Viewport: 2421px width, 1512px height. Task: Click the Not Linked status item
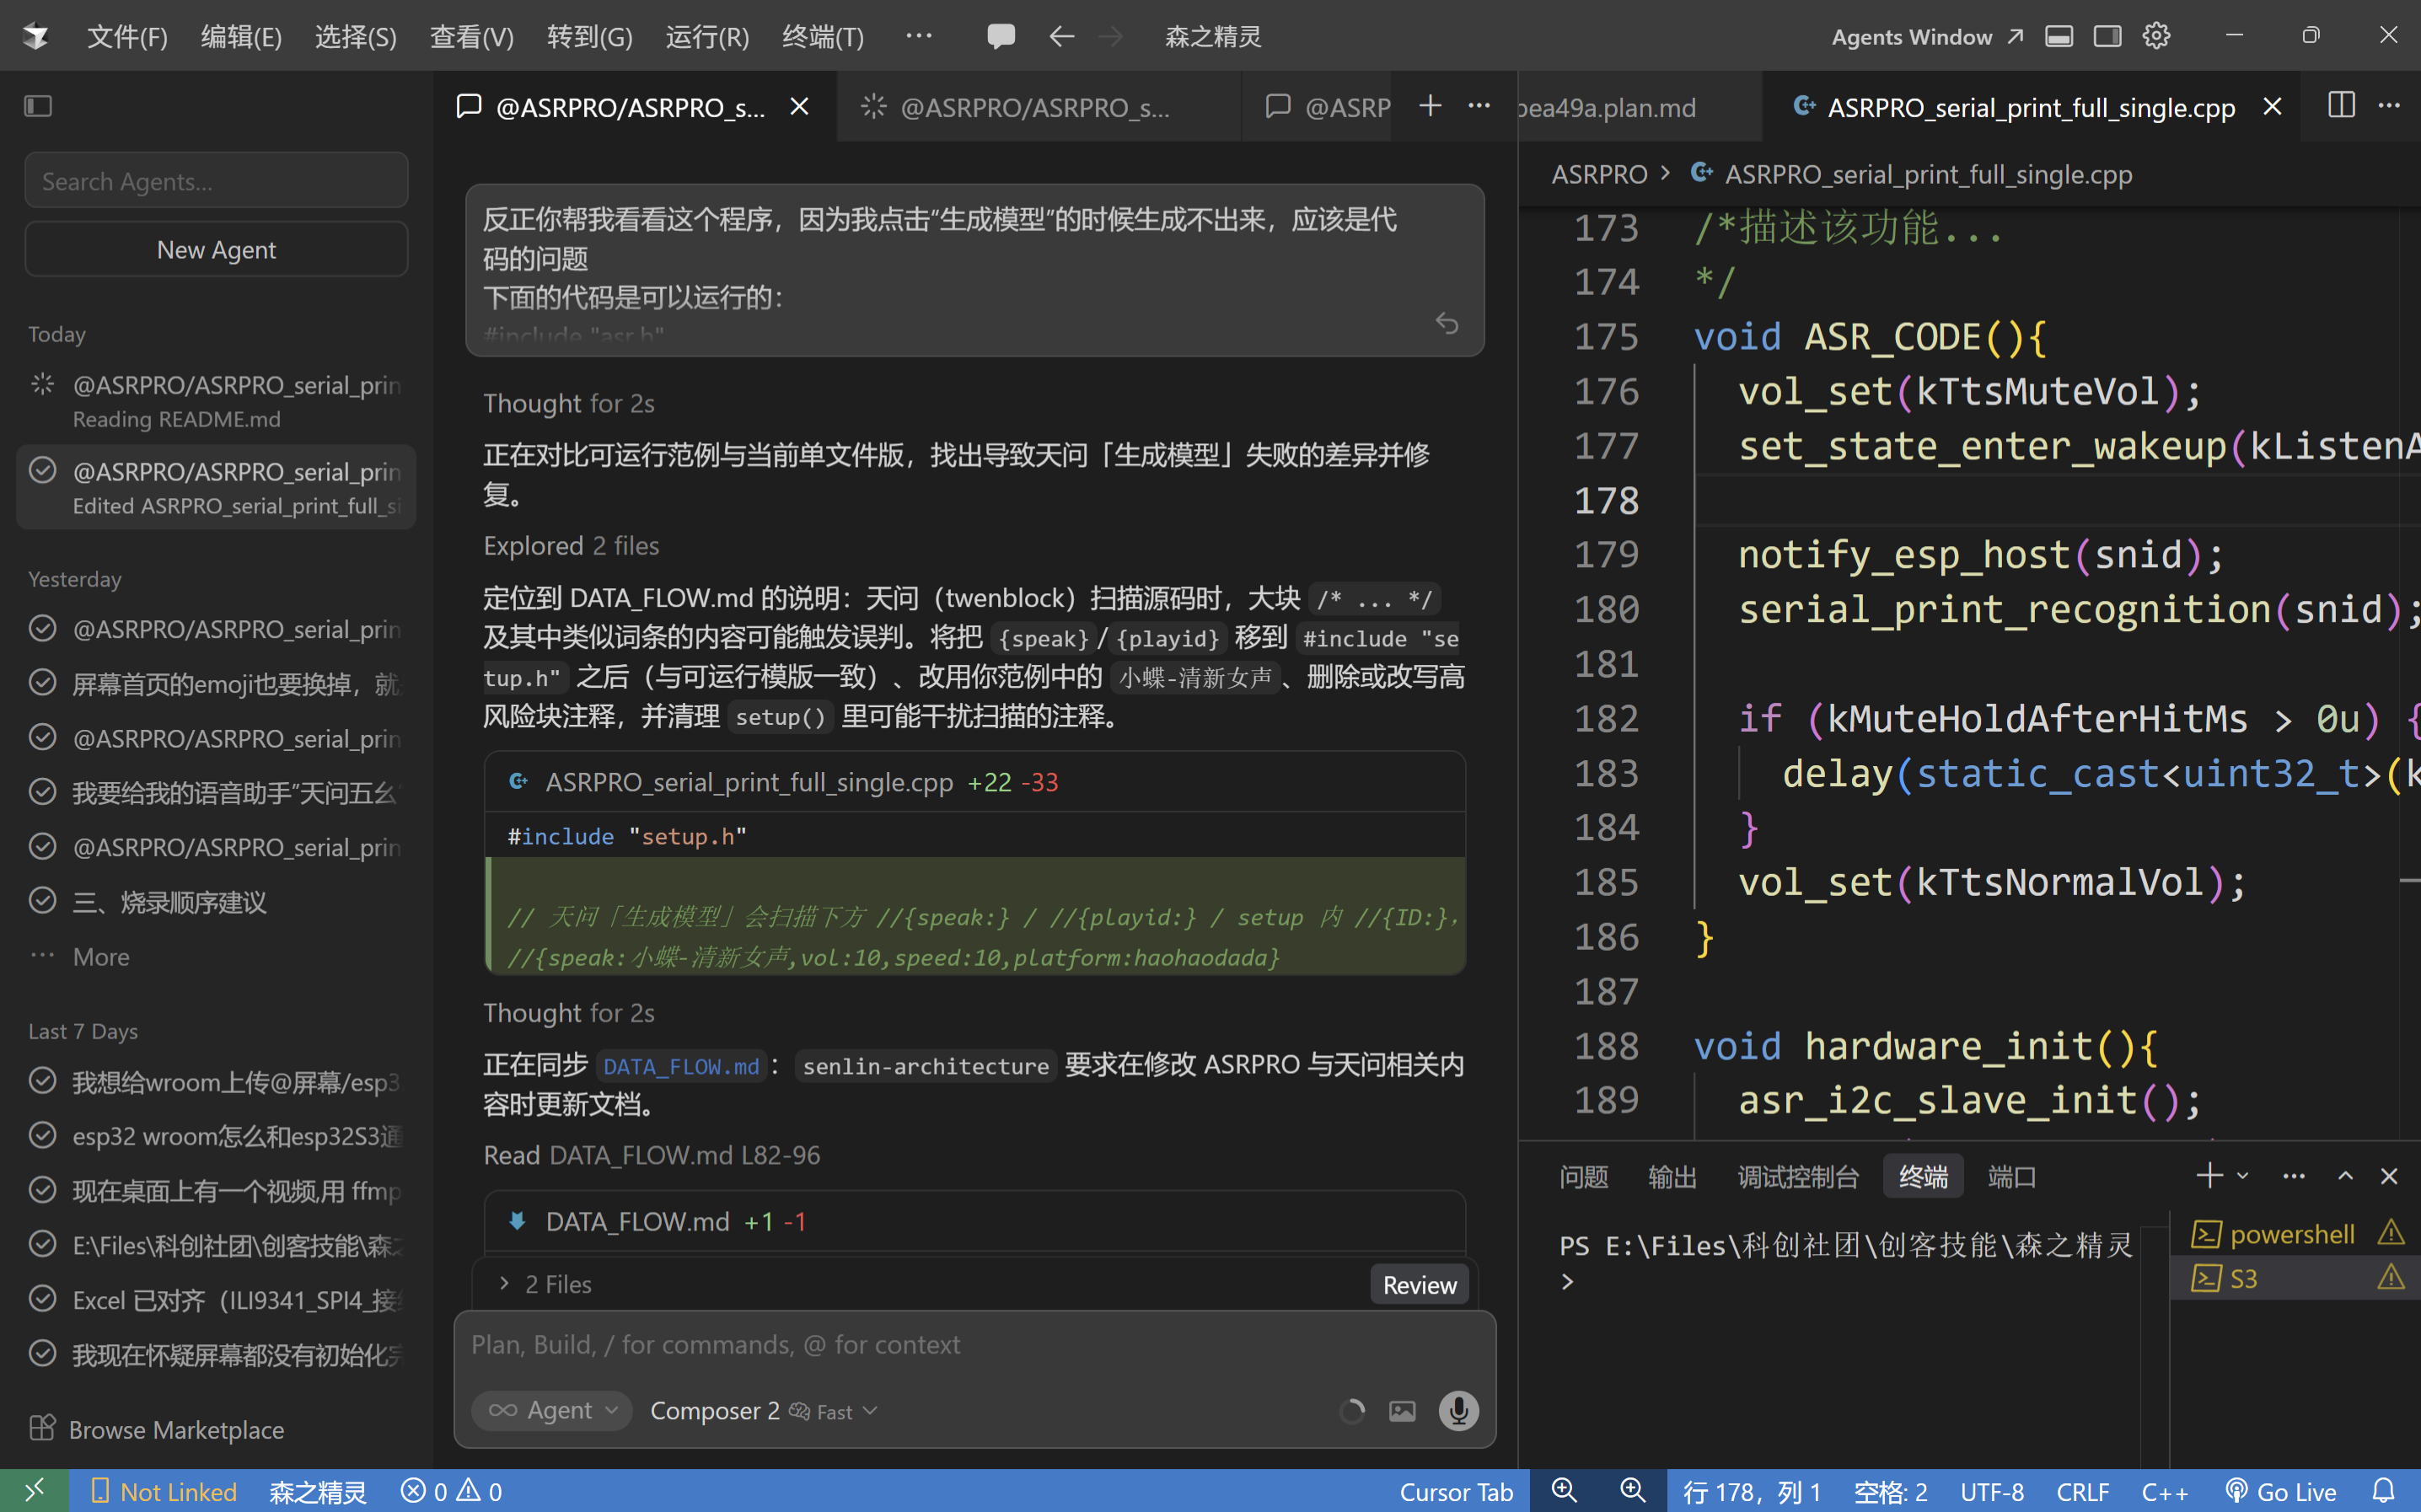[163, 1491]
